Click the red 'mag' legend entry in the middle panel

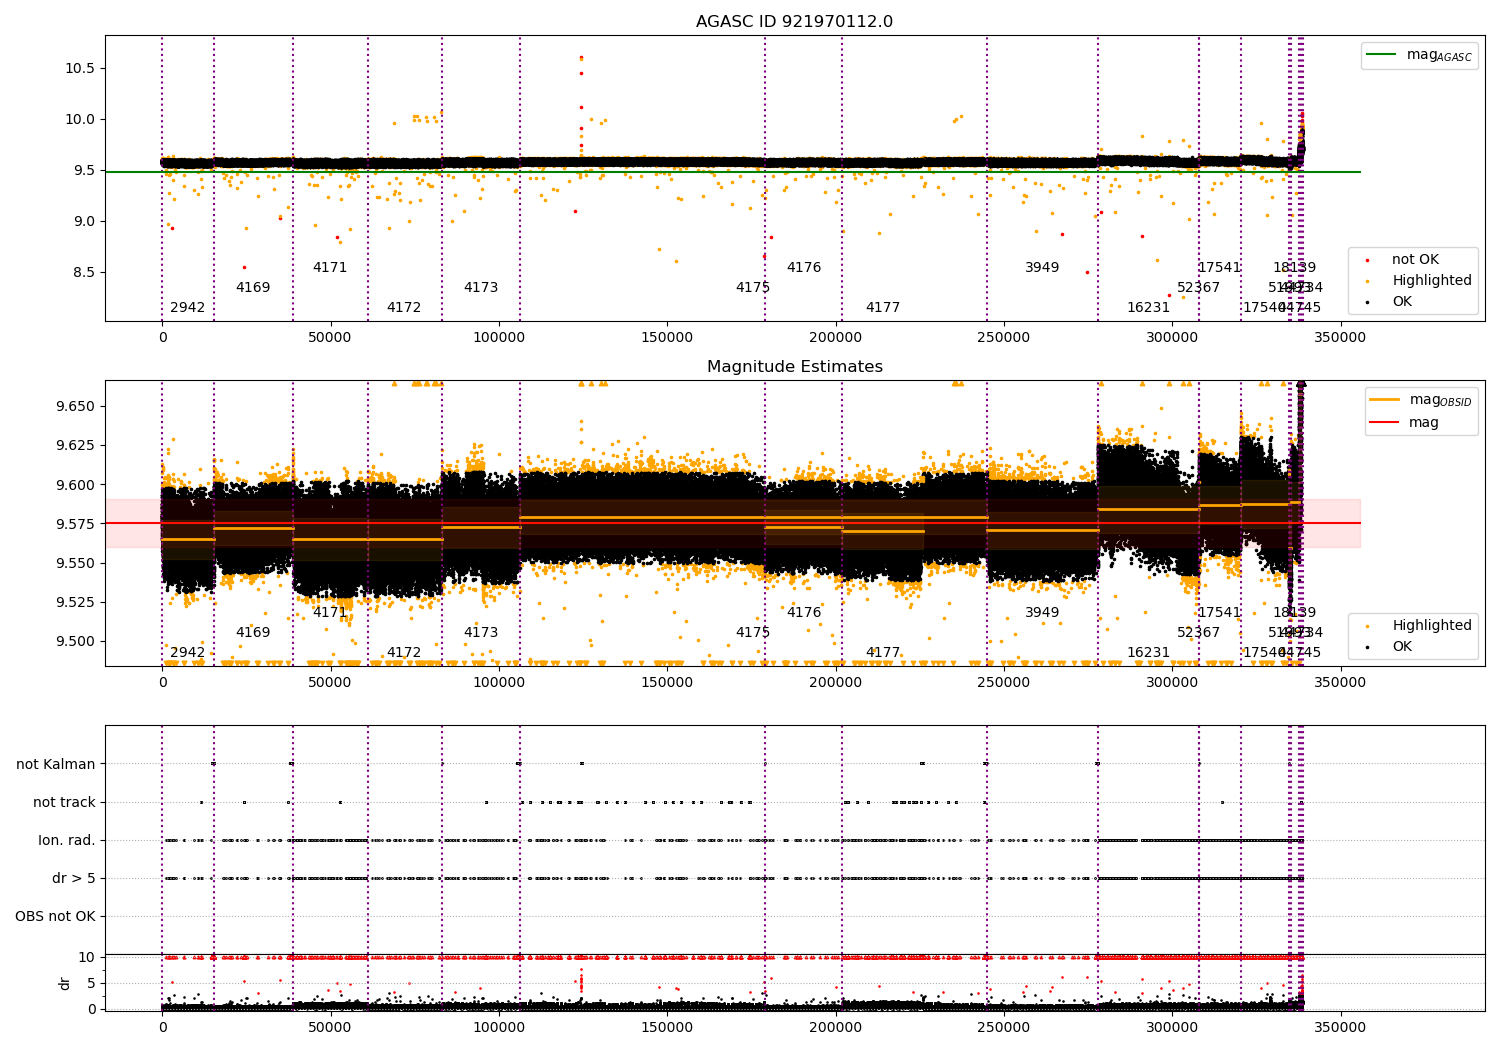pyautogui.click(x=1405, y=422)
